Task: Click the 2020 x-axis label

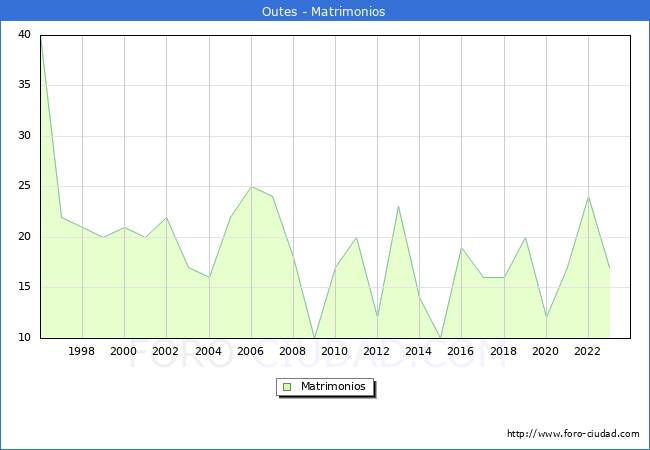Action: point(546,352)
